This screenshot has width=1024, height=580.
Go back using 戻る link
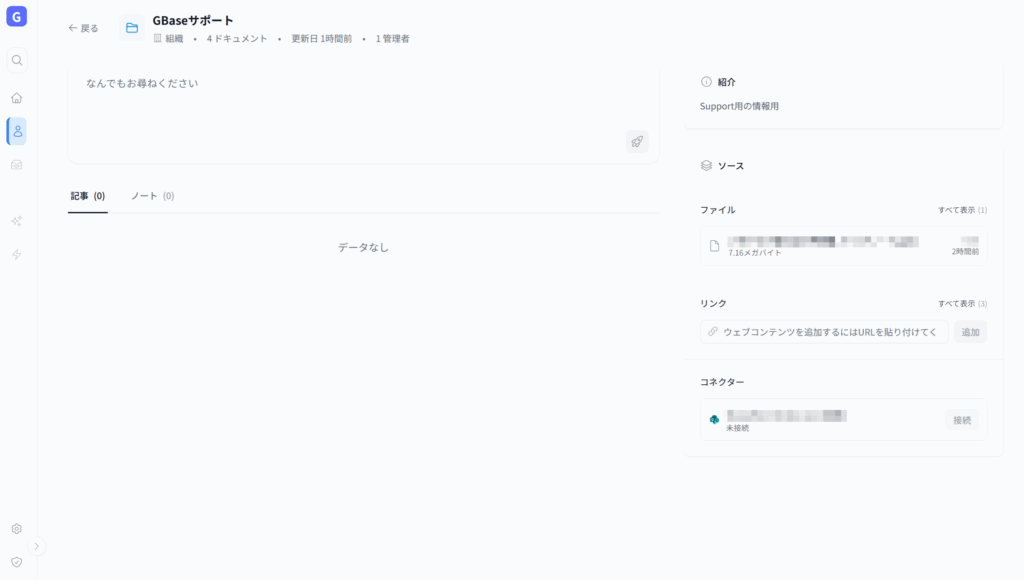click(84, 28)
